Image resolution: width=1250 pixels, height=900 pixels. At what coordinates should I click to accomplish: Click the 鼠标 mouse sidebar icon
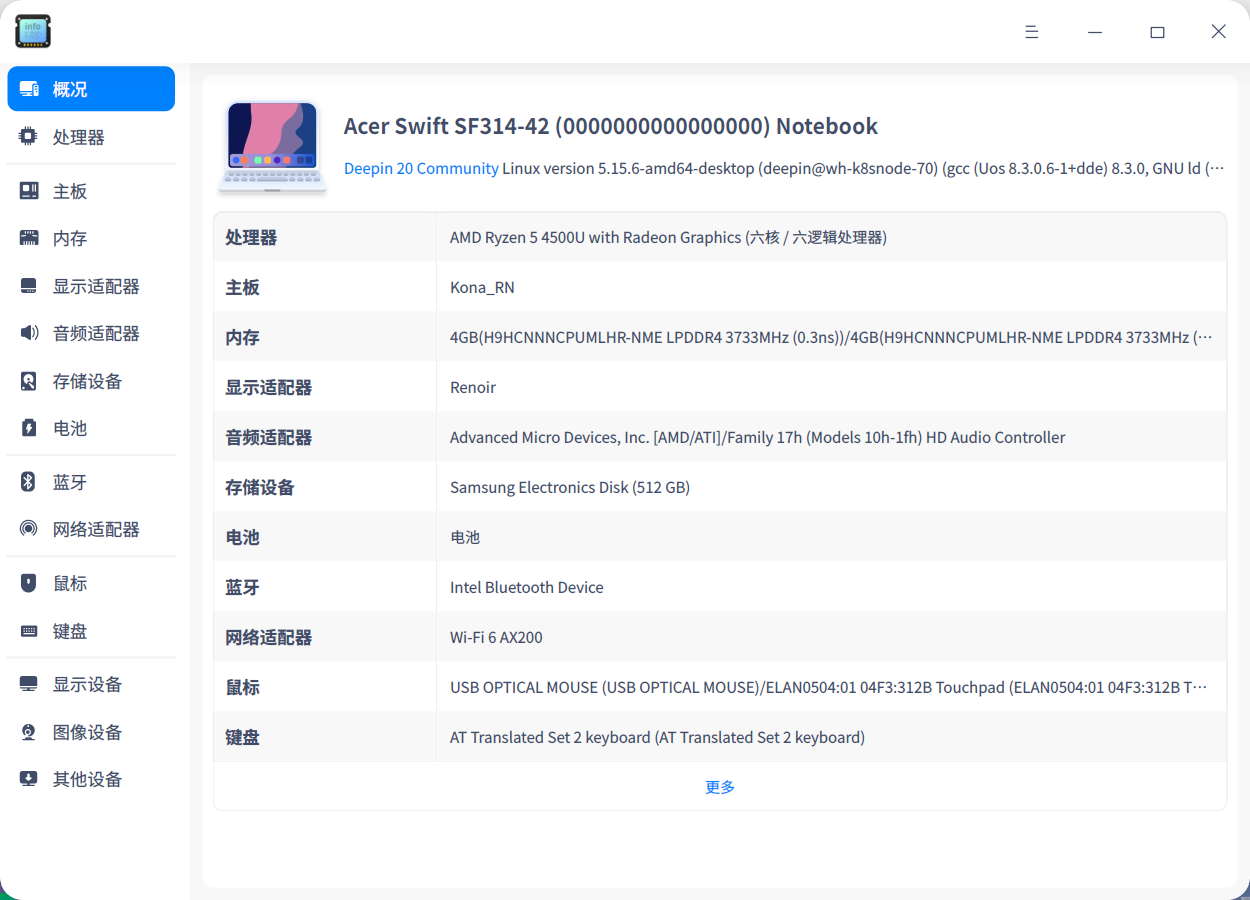click(x=30, y=582)
